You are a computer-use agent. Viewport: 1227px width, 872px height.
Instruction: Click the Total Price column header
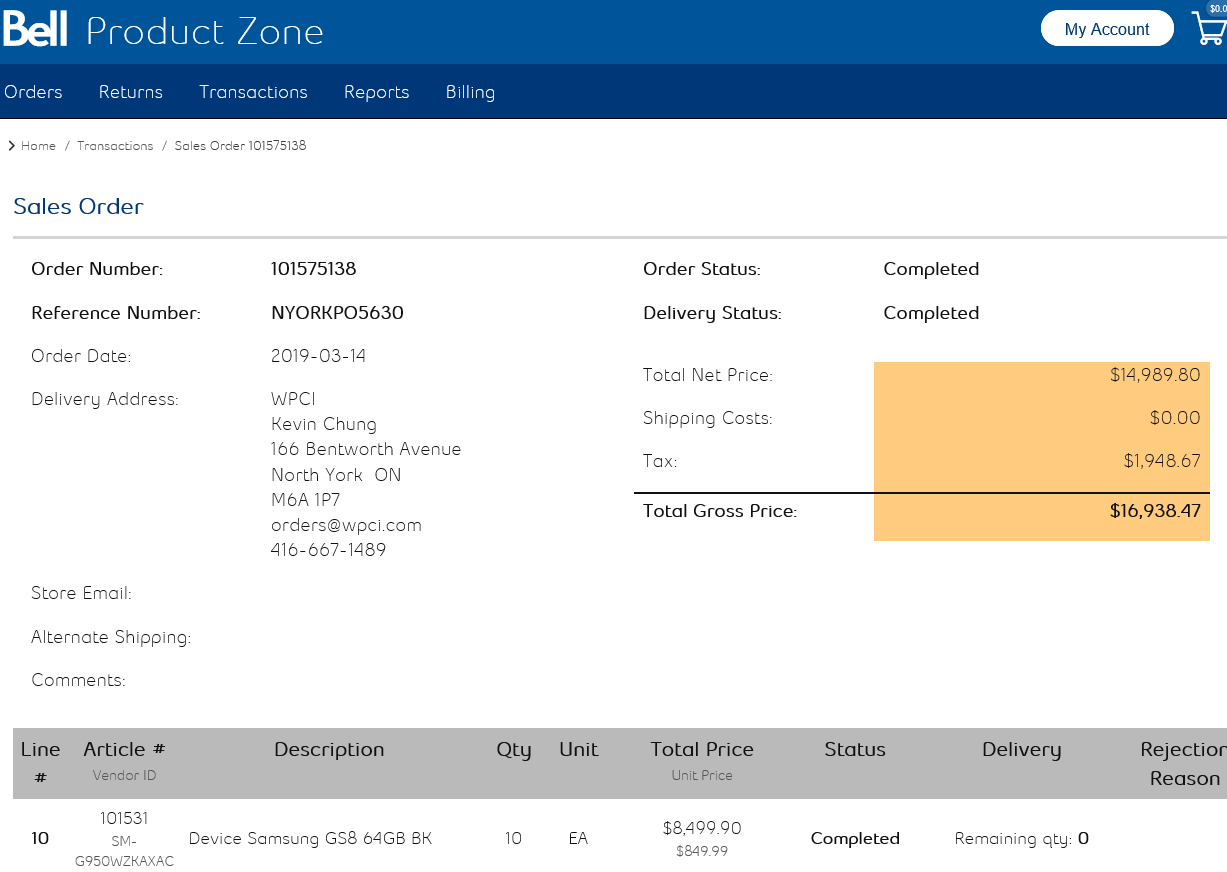[702, 750]
